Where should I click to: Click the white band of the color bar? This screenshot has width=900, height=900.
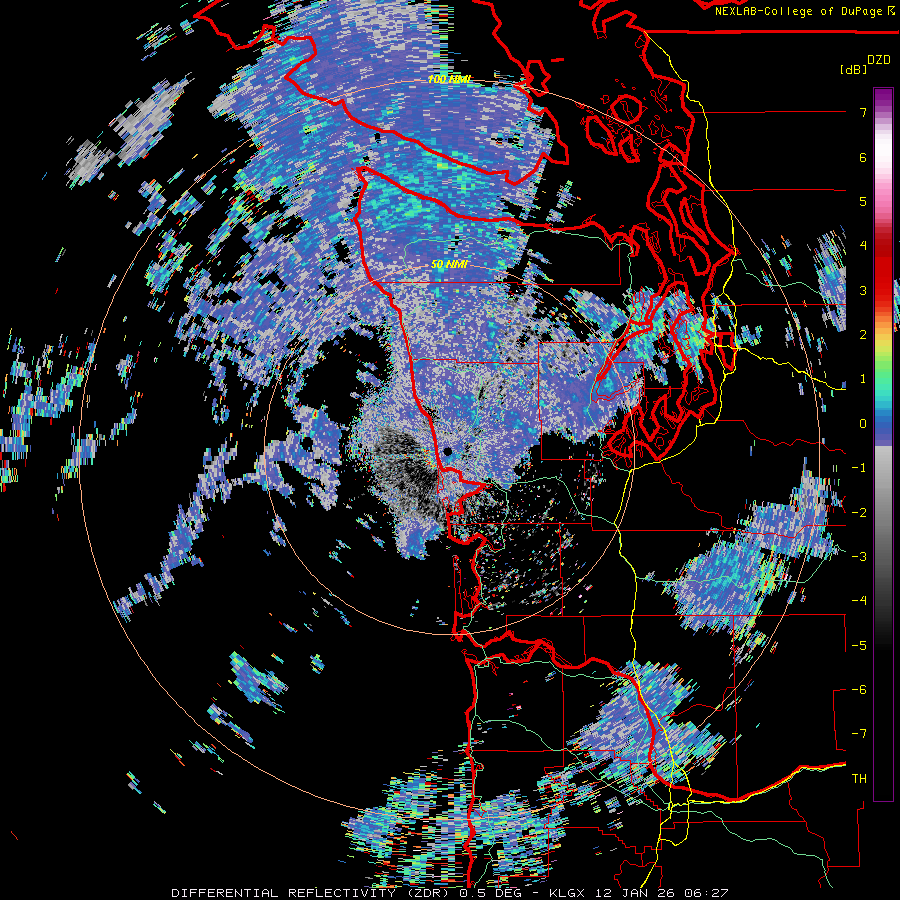click(883, 149)
